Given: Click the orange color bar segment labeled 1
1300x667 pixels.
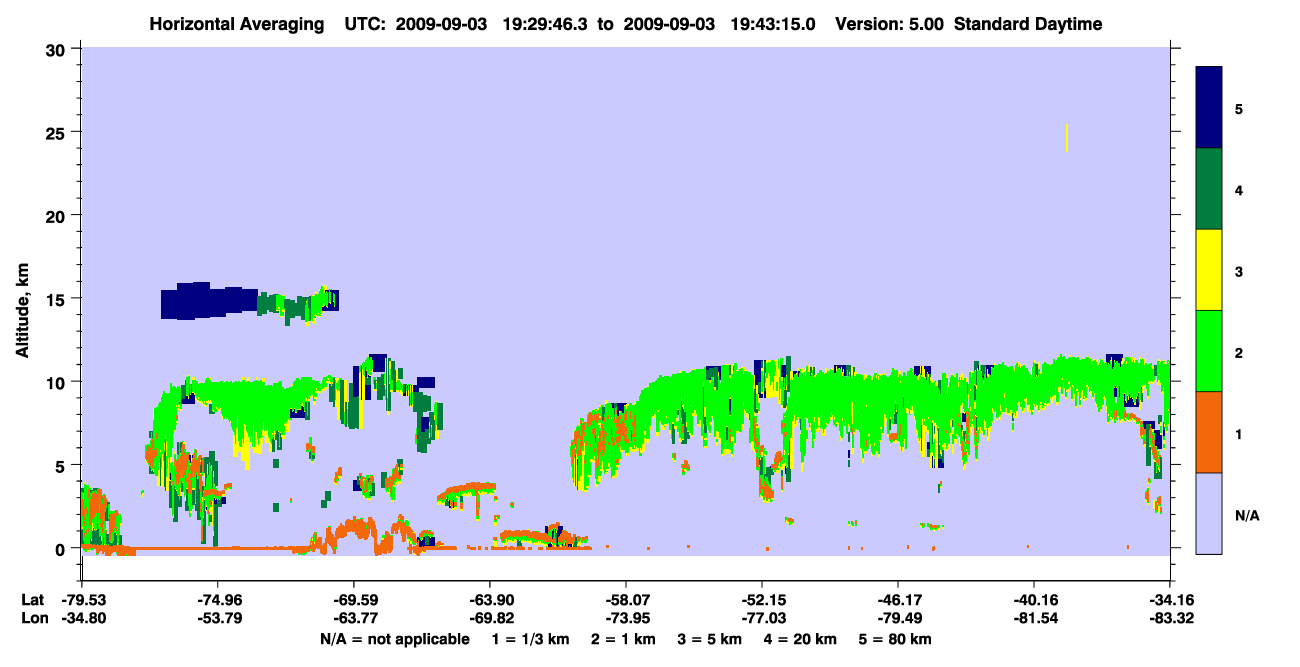Looking at the screenshot, I should pyautogui.click(x=1209, y=432).
